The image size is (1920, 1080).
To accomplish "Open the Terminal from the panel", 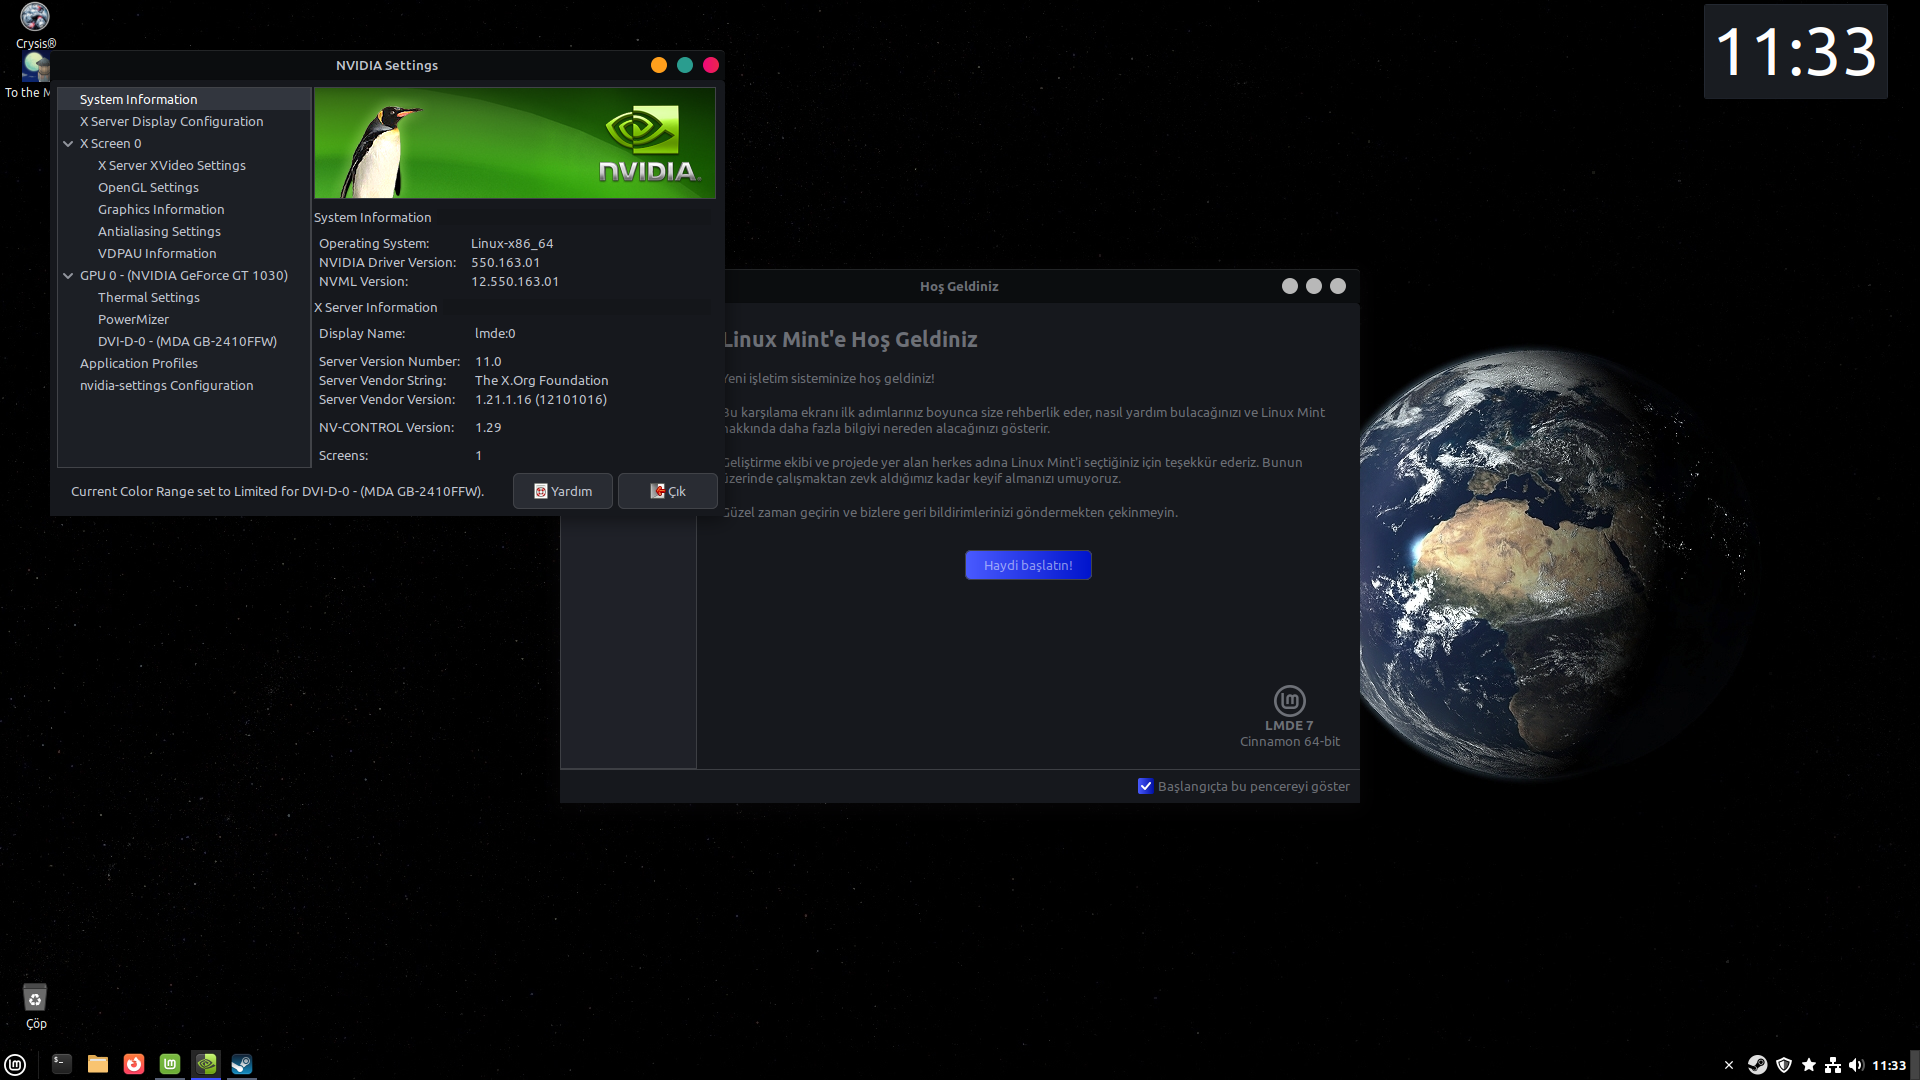I will pos(62,1064).
